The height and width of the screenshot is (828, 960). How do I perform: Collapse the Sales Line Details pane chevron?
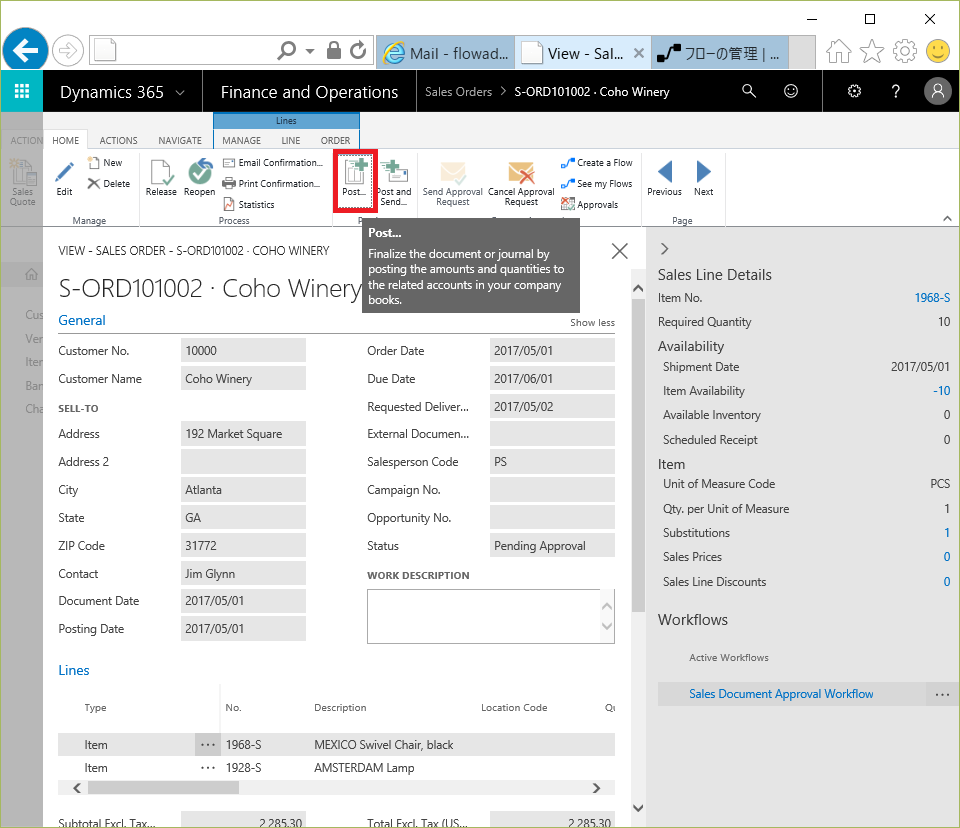(665, 249)
